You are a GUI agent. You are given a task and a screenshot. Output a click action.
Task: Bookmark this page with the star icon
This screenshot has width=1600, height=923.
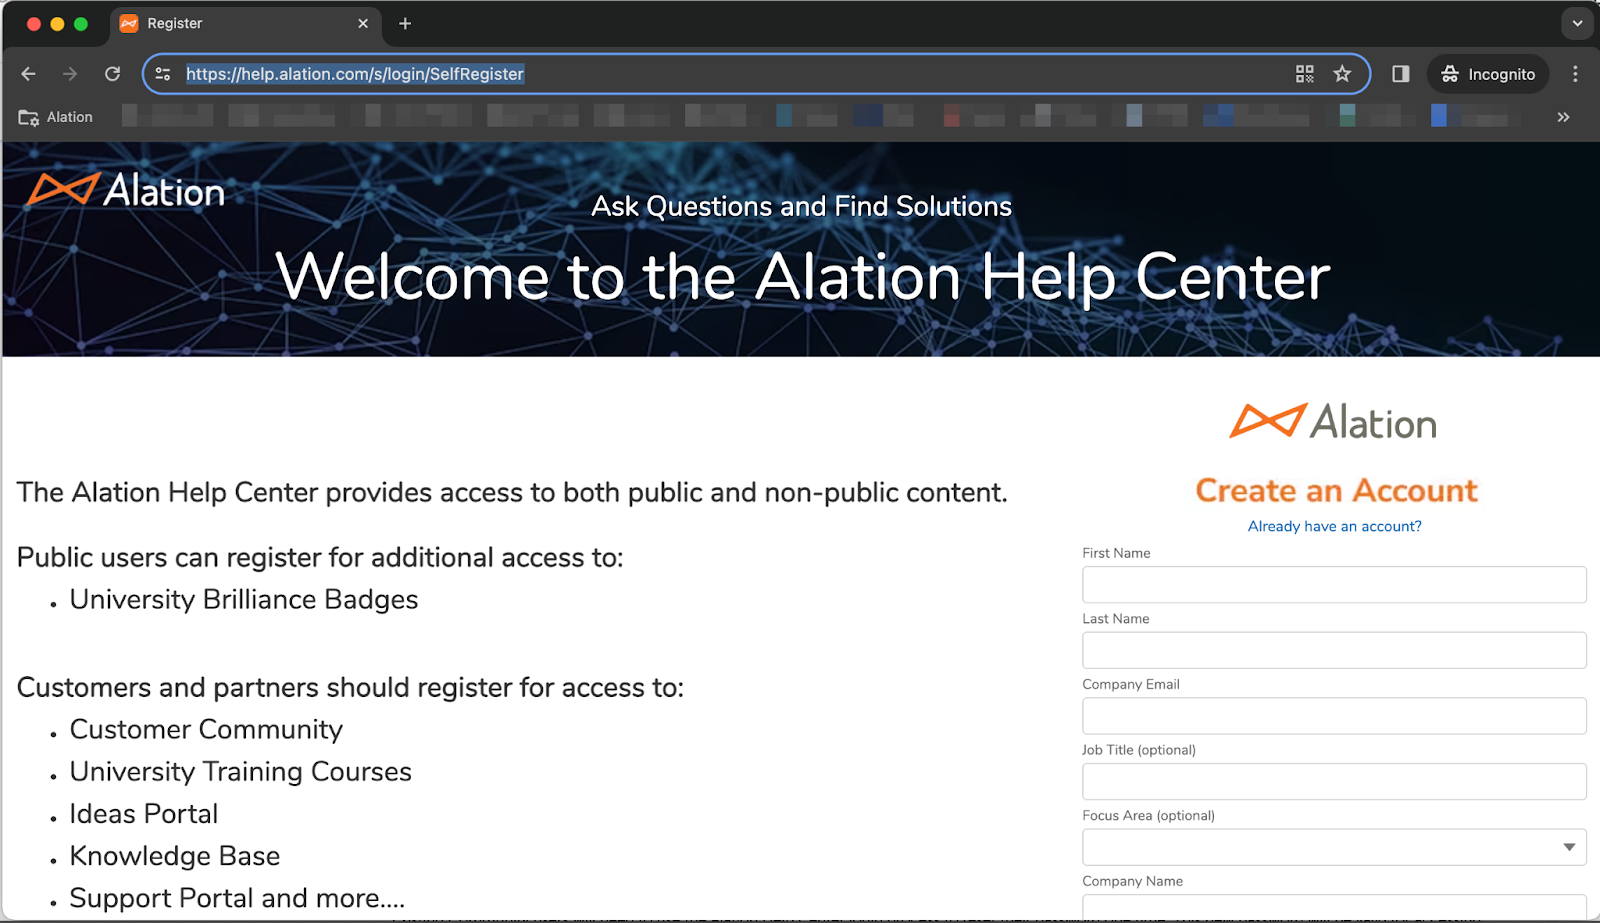point(1342,74)
